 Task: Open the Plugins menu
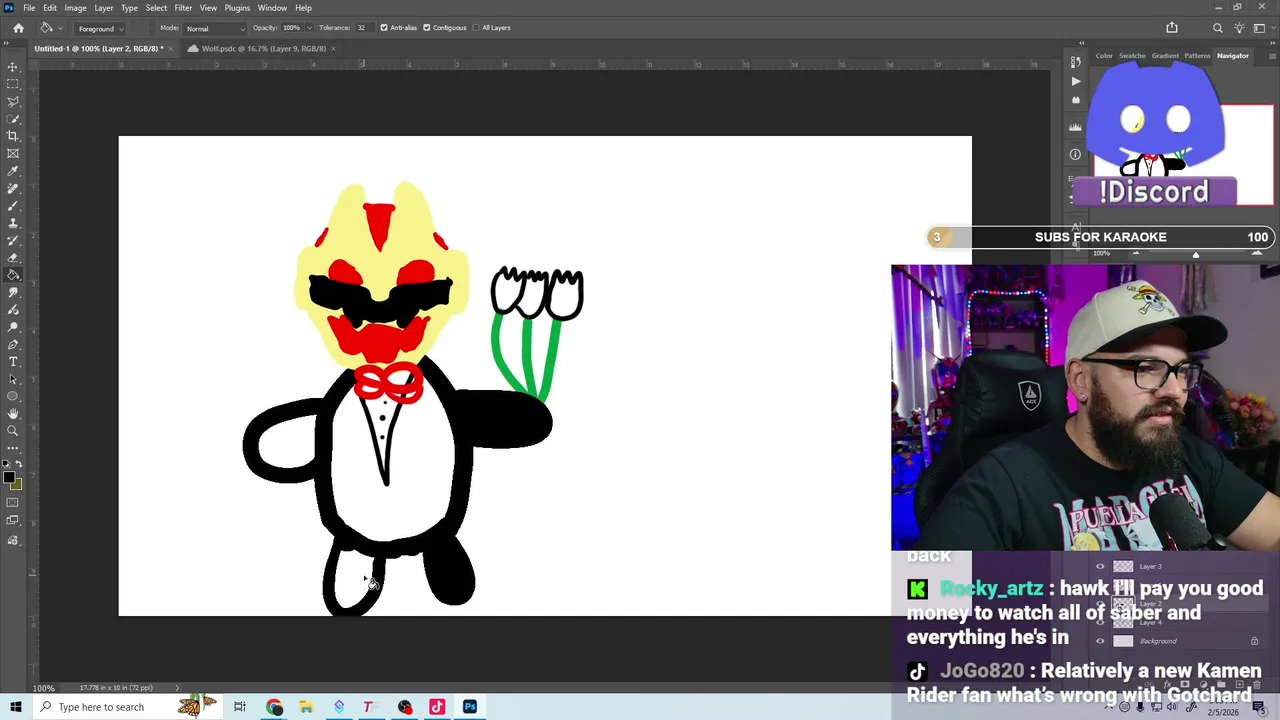(237, 8)
